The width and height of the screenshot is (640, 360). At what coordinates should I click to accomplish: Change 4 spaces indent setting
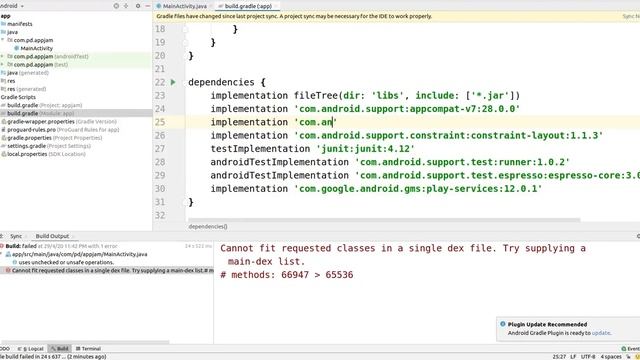coord(611,357)
